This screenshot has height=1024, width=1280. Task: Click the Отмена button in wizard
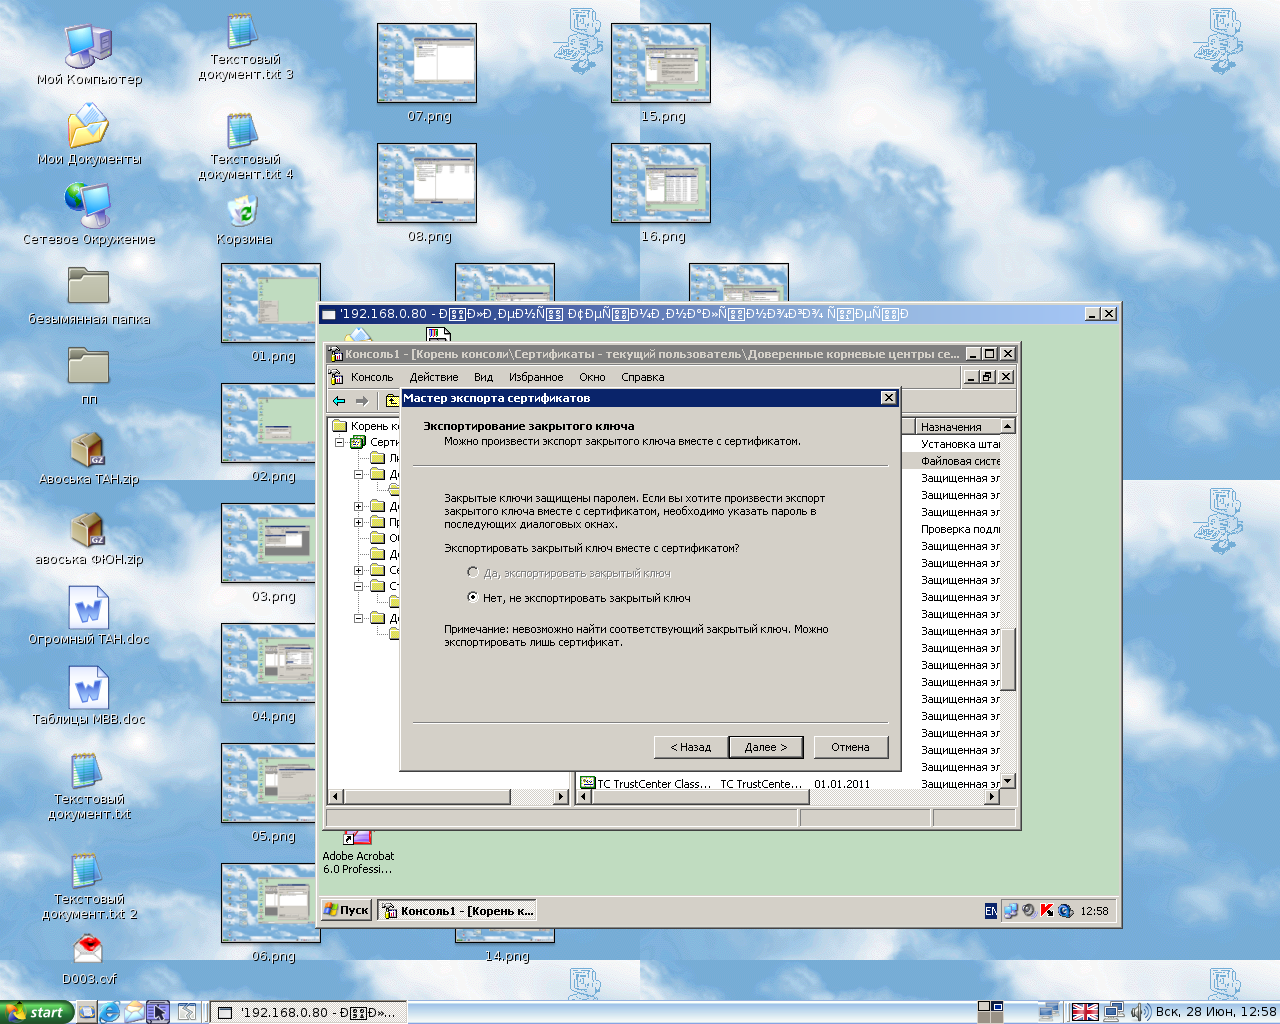849,747
